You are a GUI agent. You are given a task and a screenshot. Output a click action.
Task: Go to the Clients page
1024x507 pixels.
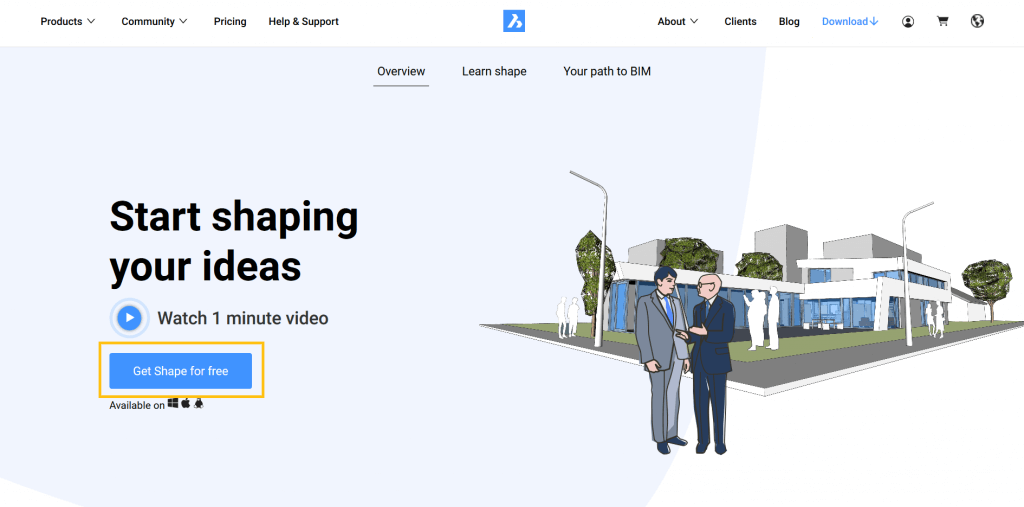tap(740, 22)
